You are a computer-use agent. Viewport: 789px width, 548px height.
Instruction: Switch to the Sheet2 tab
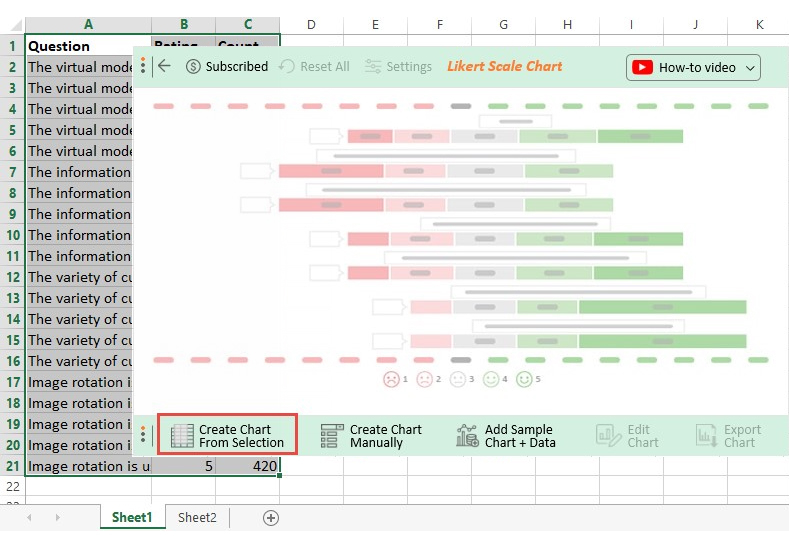coord(197,517)
